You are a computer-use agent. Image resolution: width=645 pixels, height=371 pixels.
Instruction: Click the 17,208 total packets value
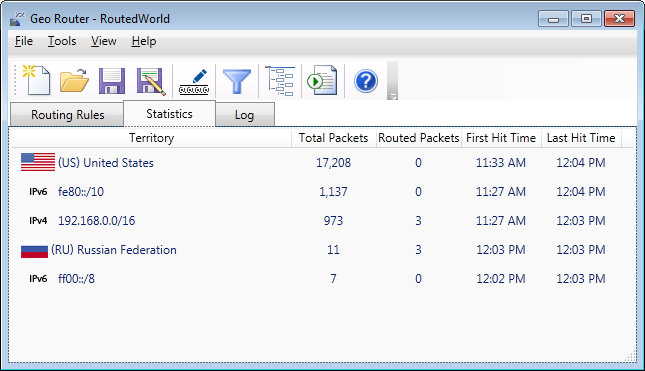point(333,163)
